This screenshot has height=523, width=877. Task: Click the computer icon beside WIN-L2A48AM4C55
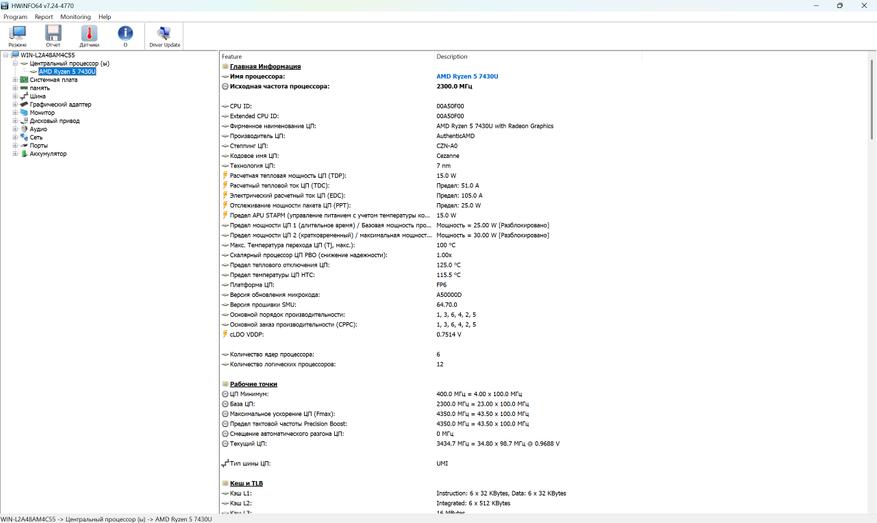(x=15, y=55)
